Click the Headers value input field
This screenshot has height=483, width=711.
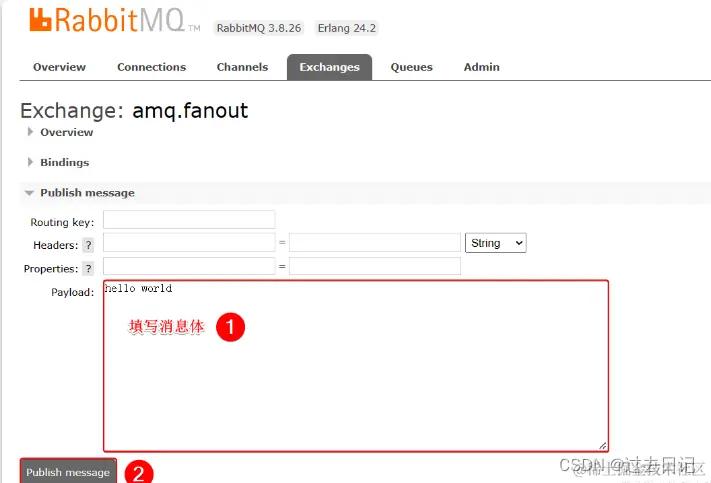(x=375, y=243)
